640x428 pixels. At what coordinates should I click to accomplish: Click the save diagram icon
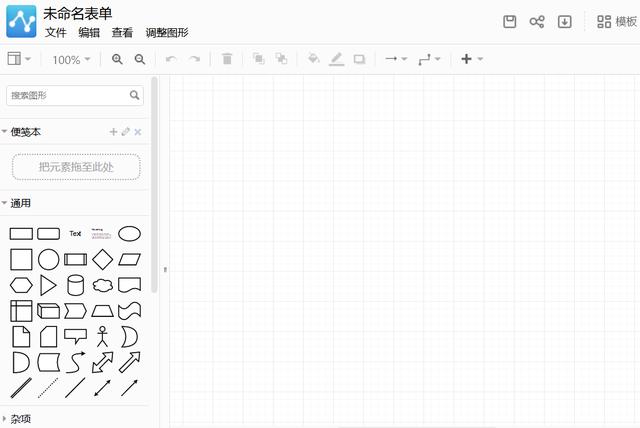click(509, 21)
